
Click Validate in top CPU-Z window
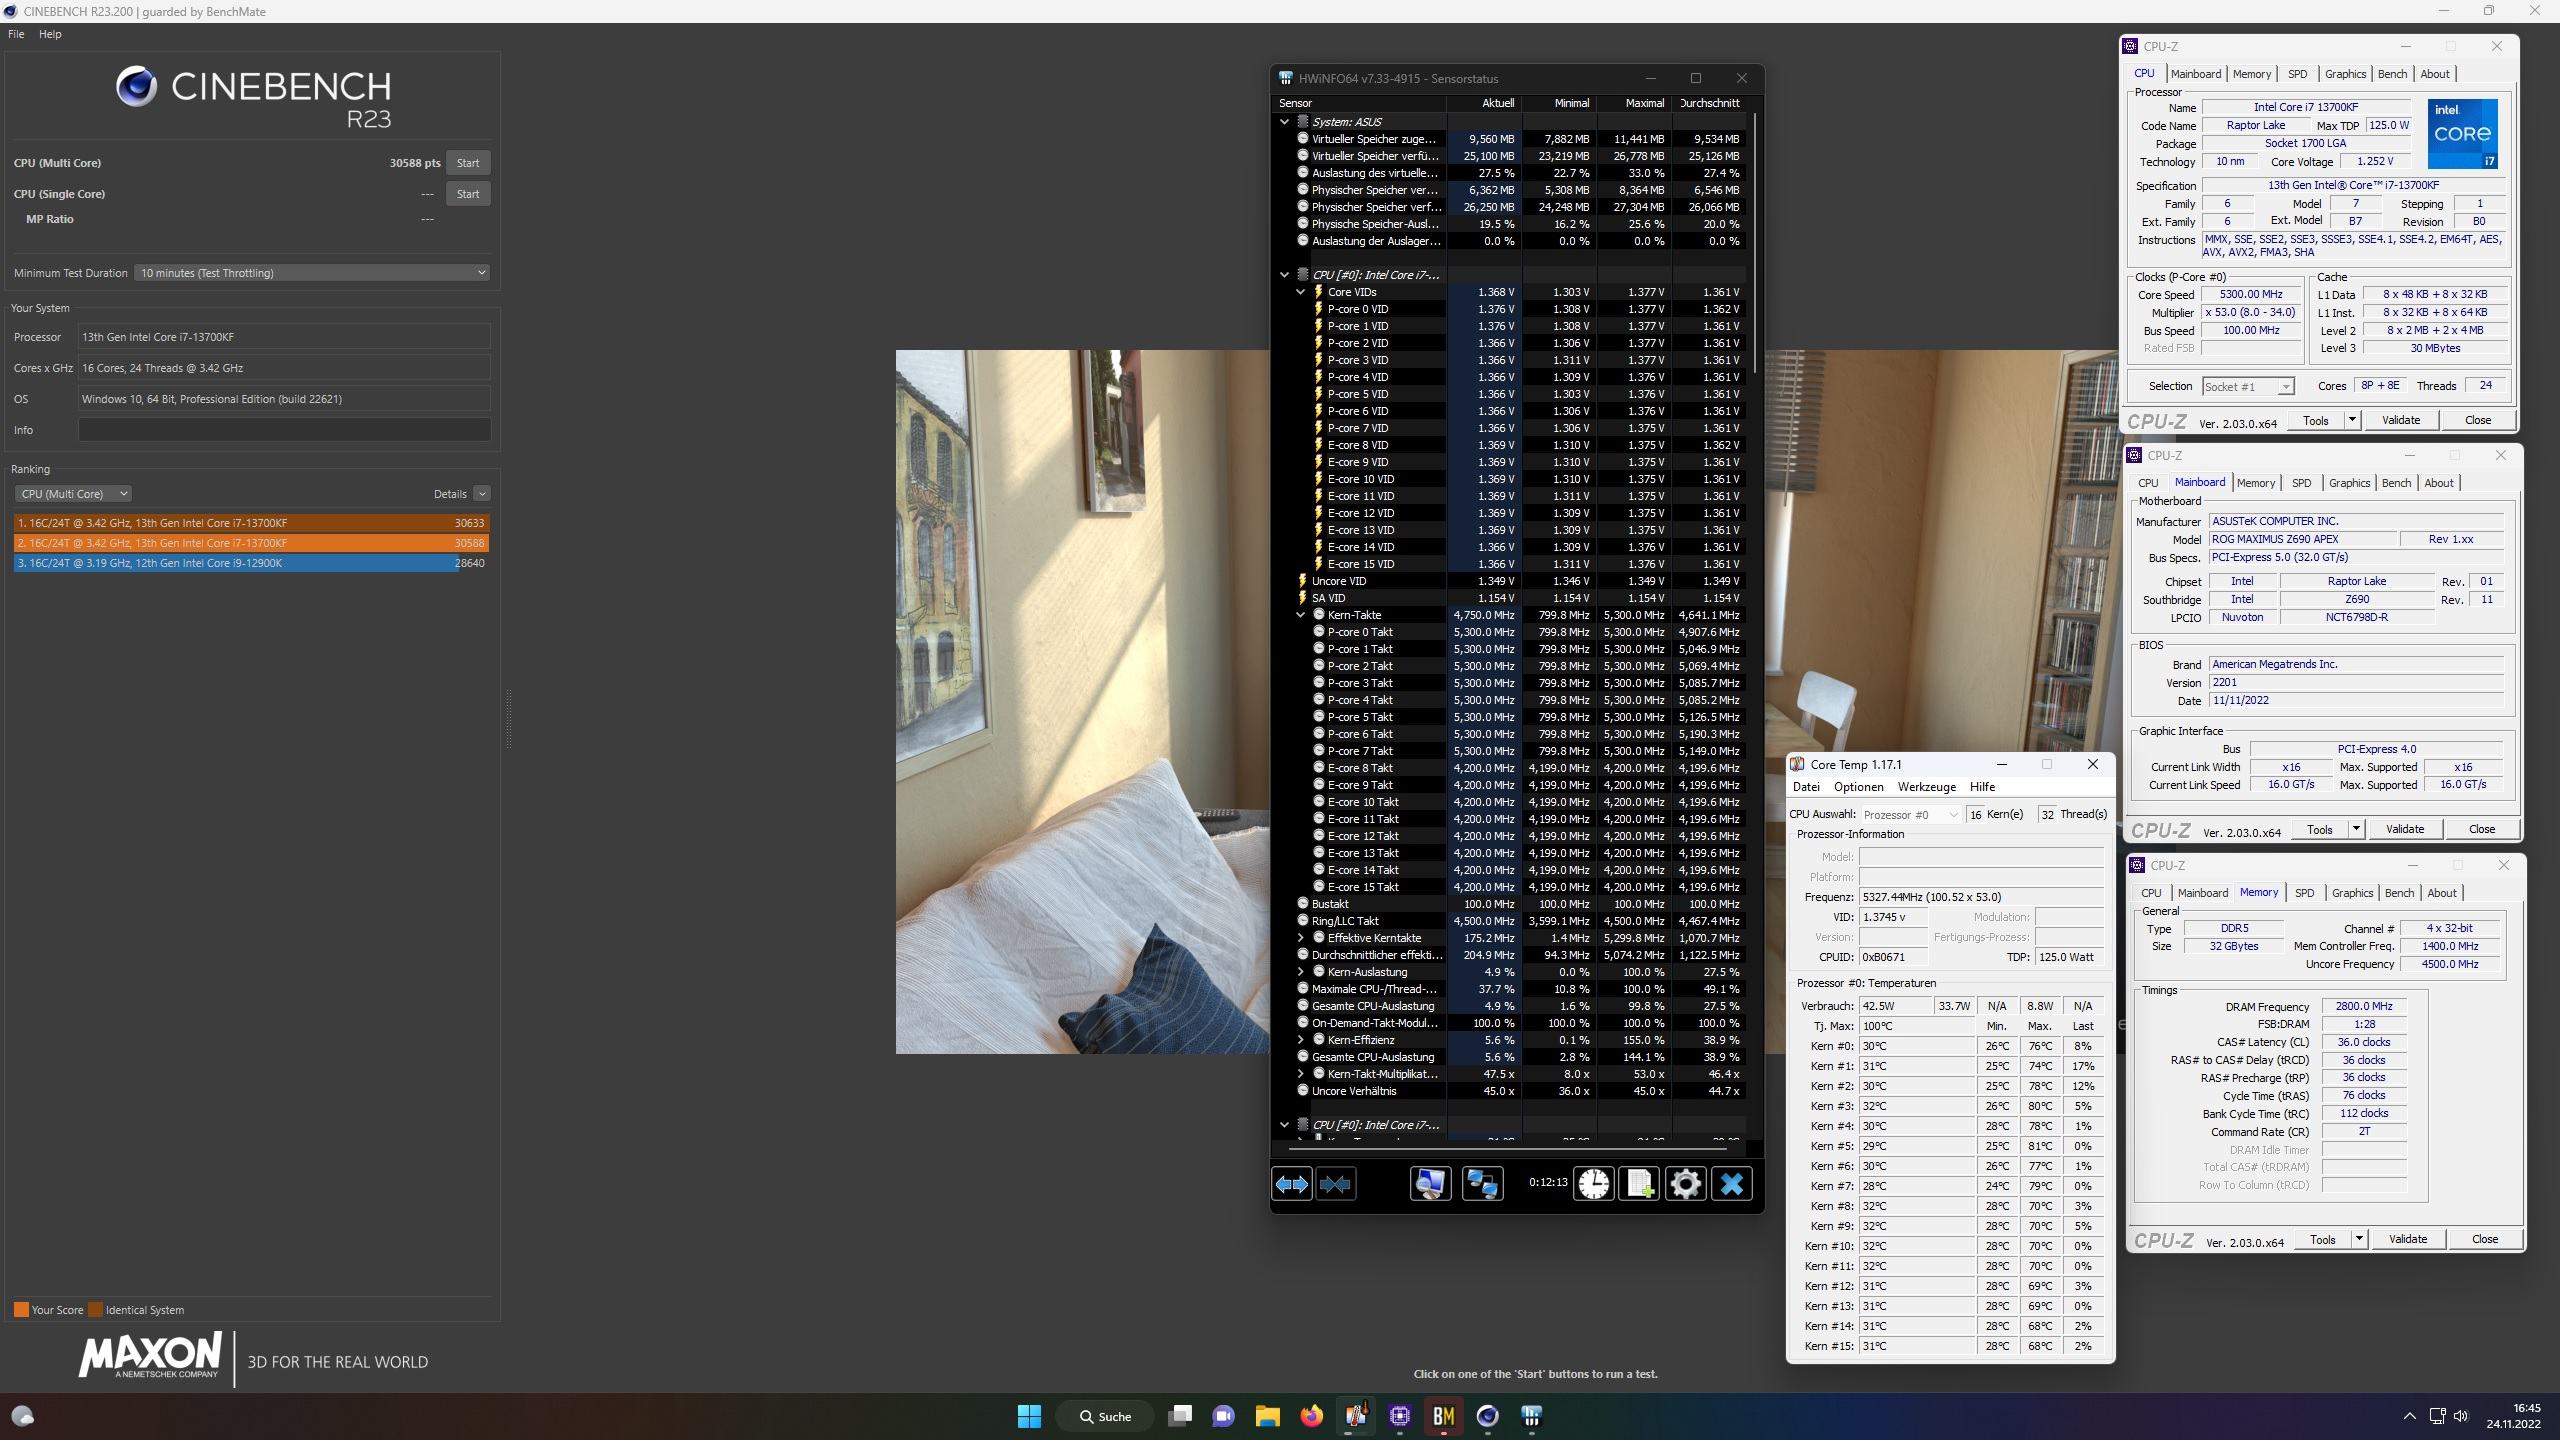click(x=2400, y=420)
